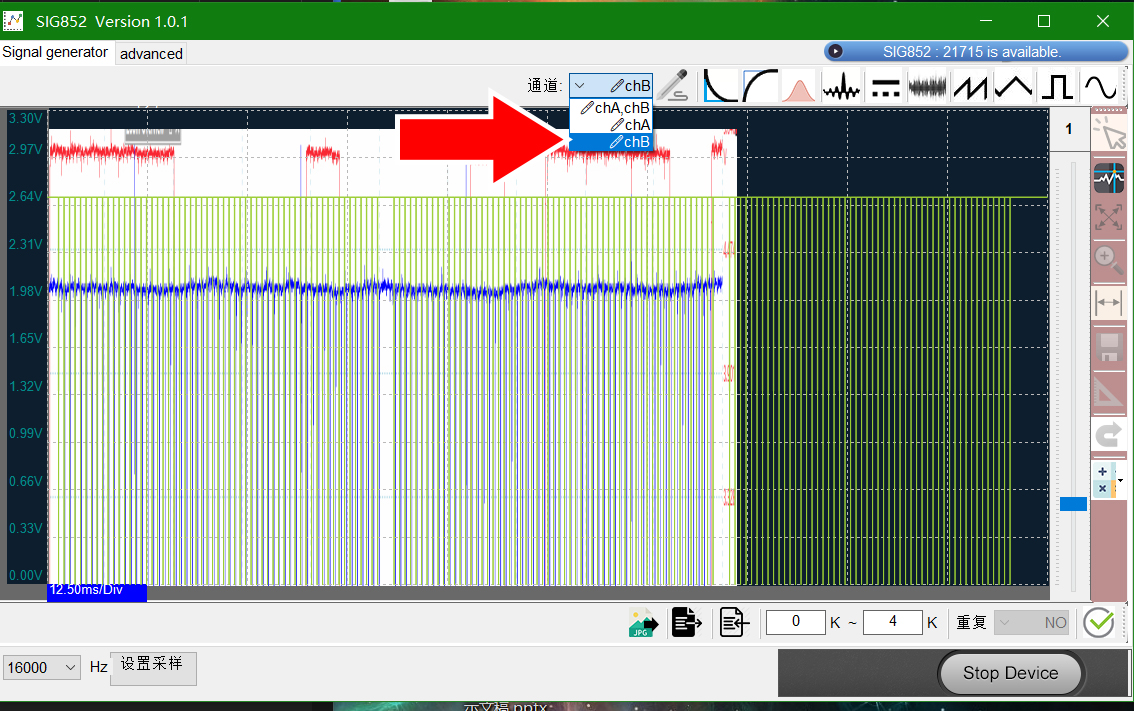Open the Signal generator tab
Viewport: 1134px width, 711px height.
point(55,52)
